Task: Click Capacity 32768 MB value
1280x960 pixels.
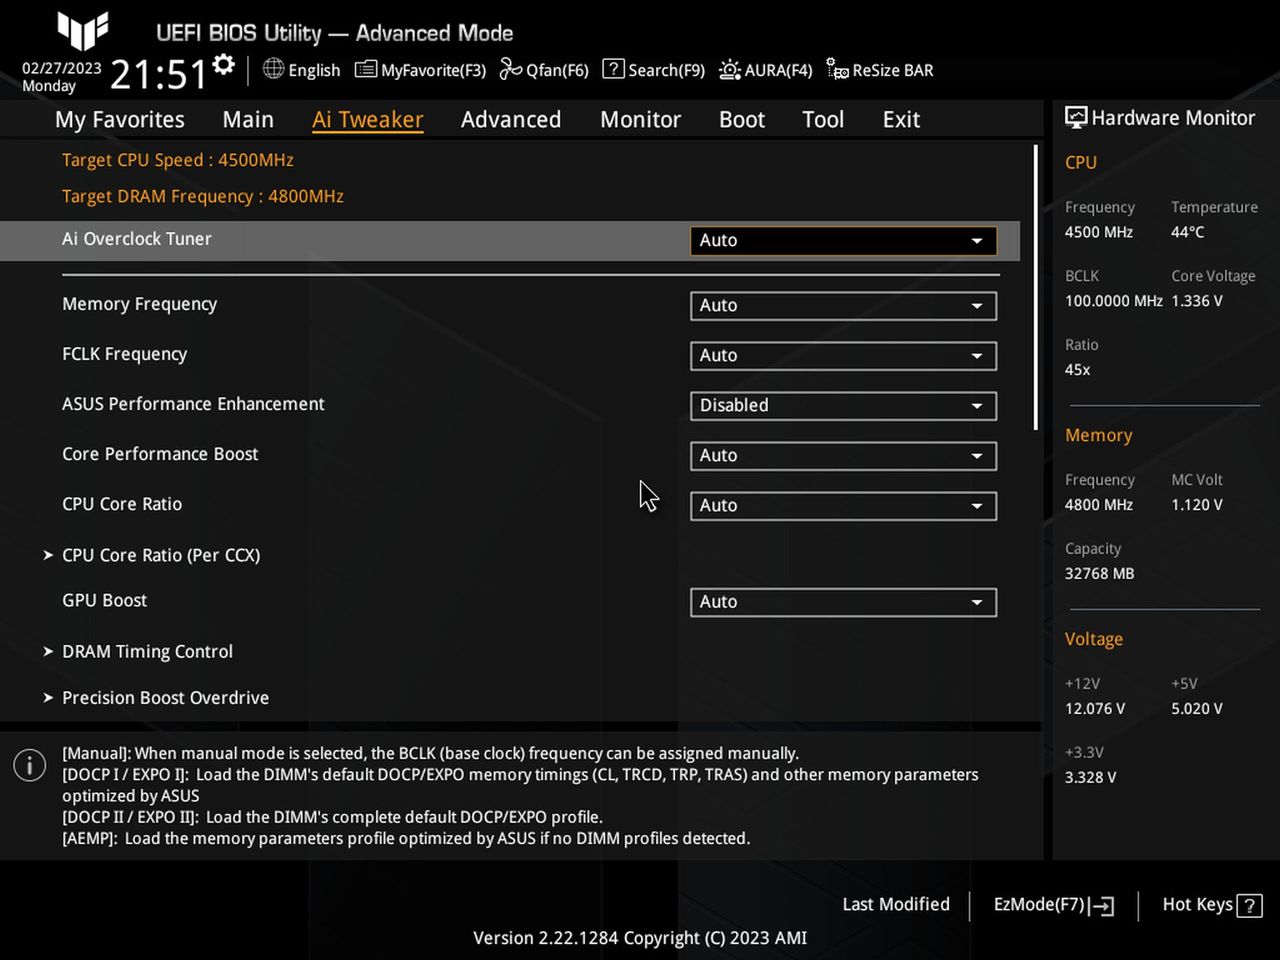Action: [1100, 574]
